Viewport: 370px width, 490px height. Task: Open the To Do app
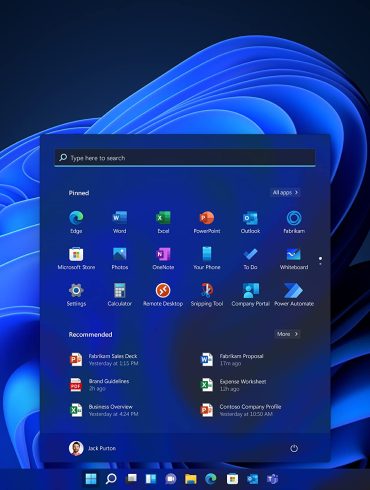[x=250, y=258]
